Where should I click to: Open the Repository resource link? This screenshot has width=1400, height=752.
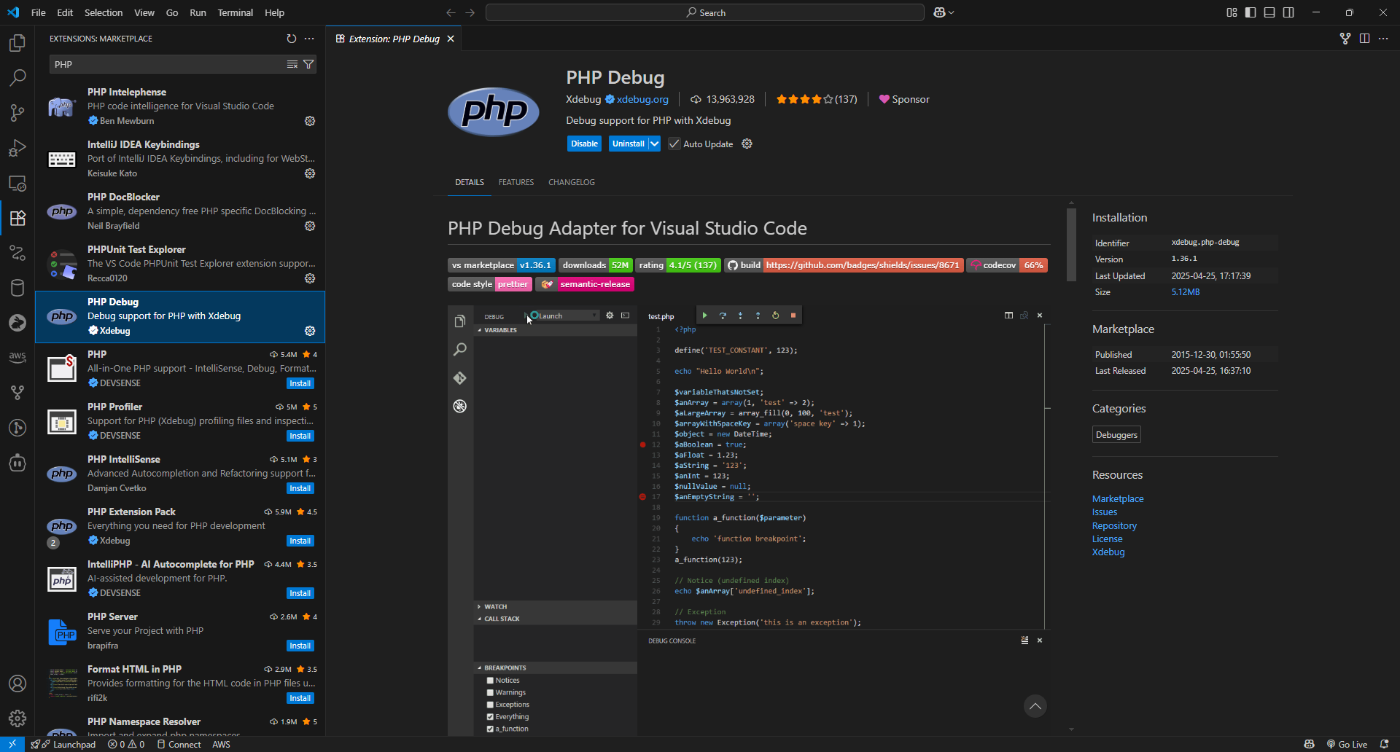pyautogui.click(x=1114, y=526)
